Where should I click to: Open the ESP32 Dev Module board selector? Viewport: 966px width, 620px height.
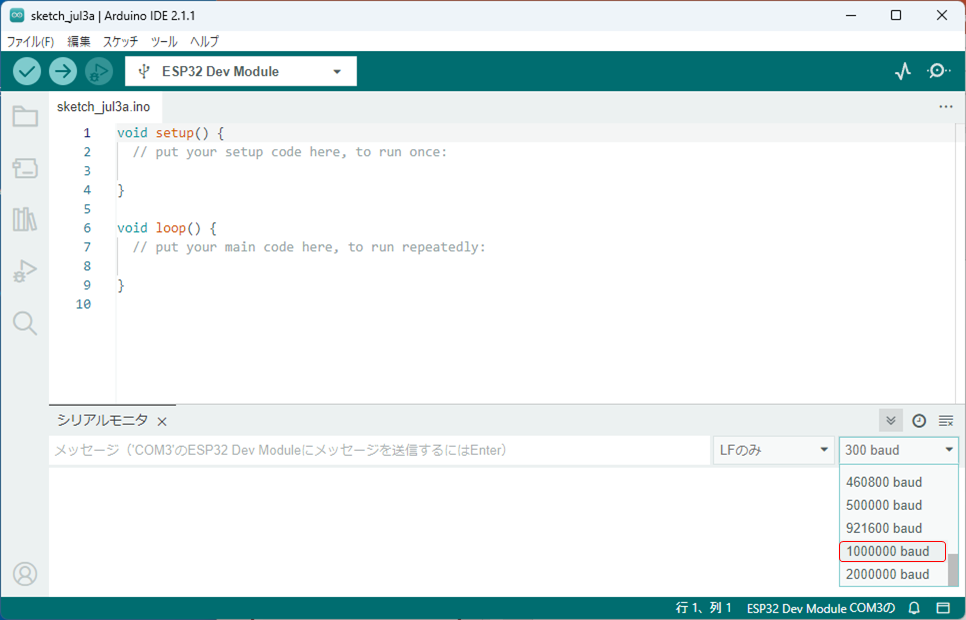(241, 71)
